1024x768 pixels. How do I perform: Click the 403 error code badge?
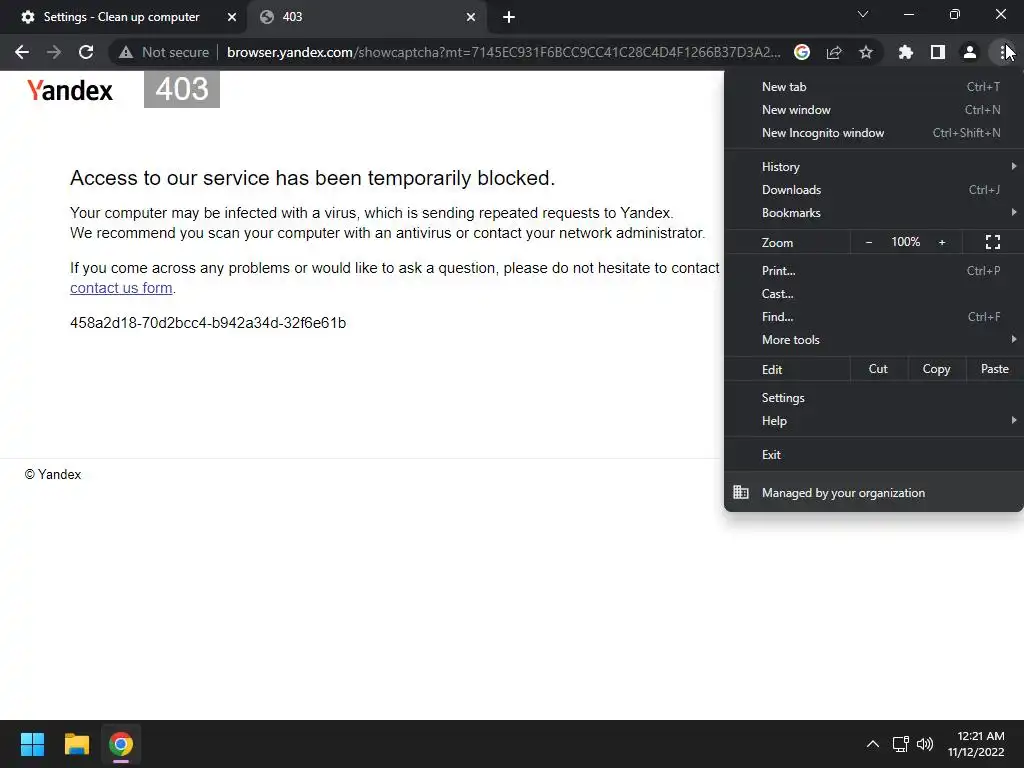click(x=182, y=89)
